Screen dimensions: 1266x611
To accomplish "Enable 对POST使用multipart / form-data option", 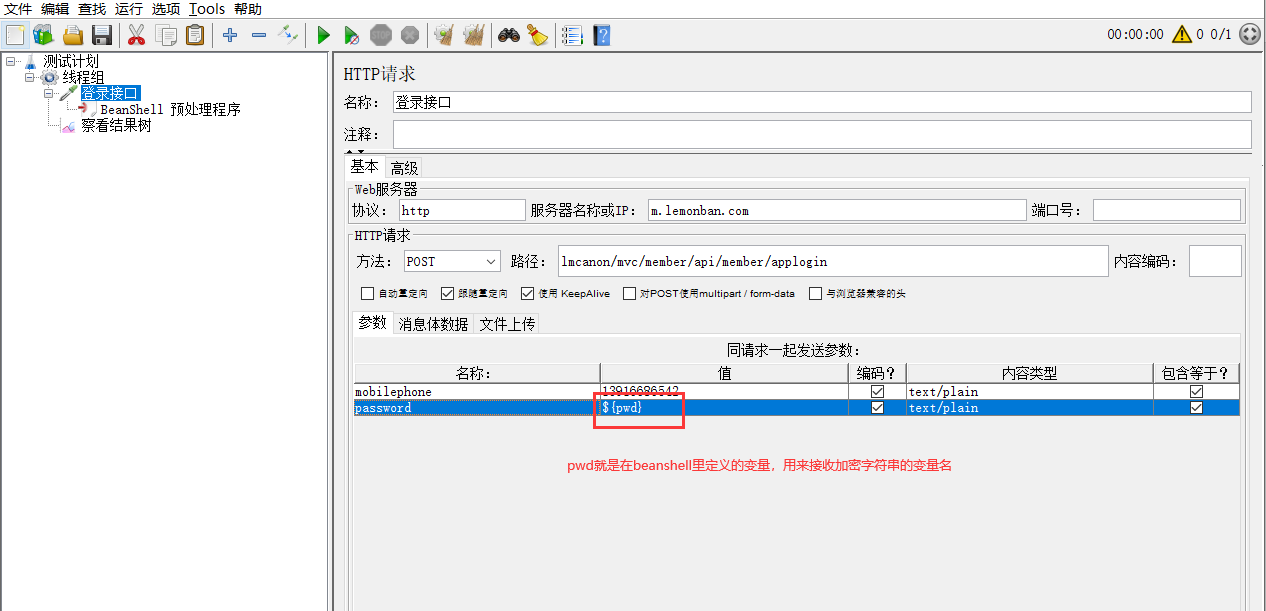I will coord(629,293).
